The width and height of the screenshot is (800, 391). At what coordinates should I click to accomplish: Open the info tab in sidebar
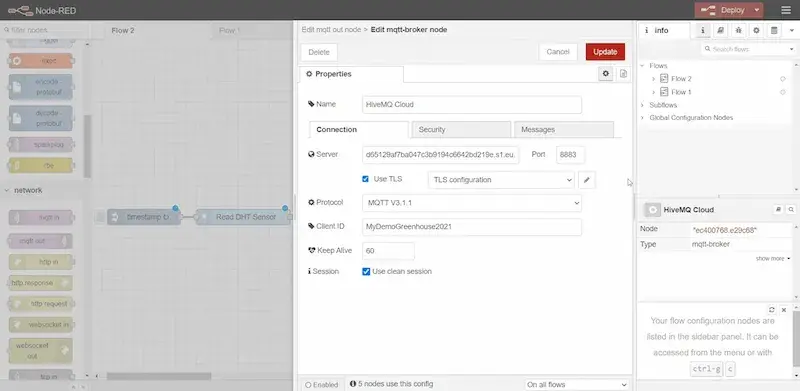click(663, 31)
